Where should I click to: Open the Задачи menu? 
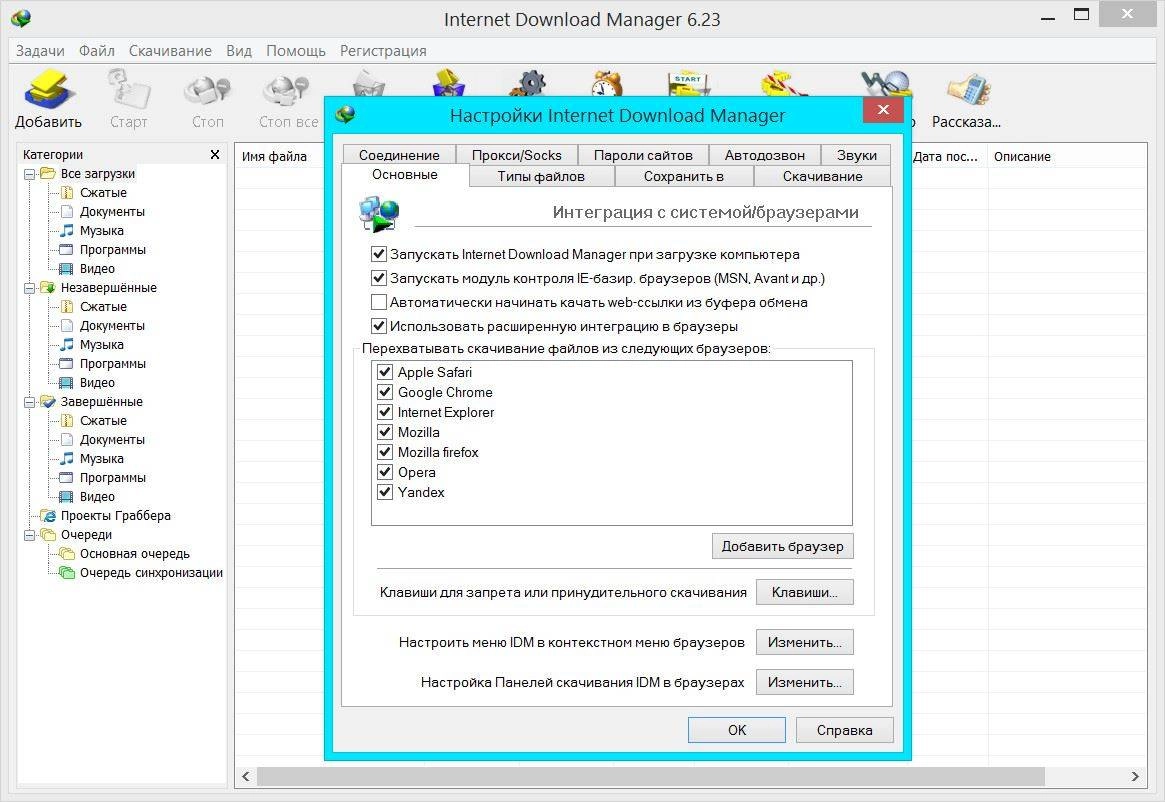coord(40,51)
